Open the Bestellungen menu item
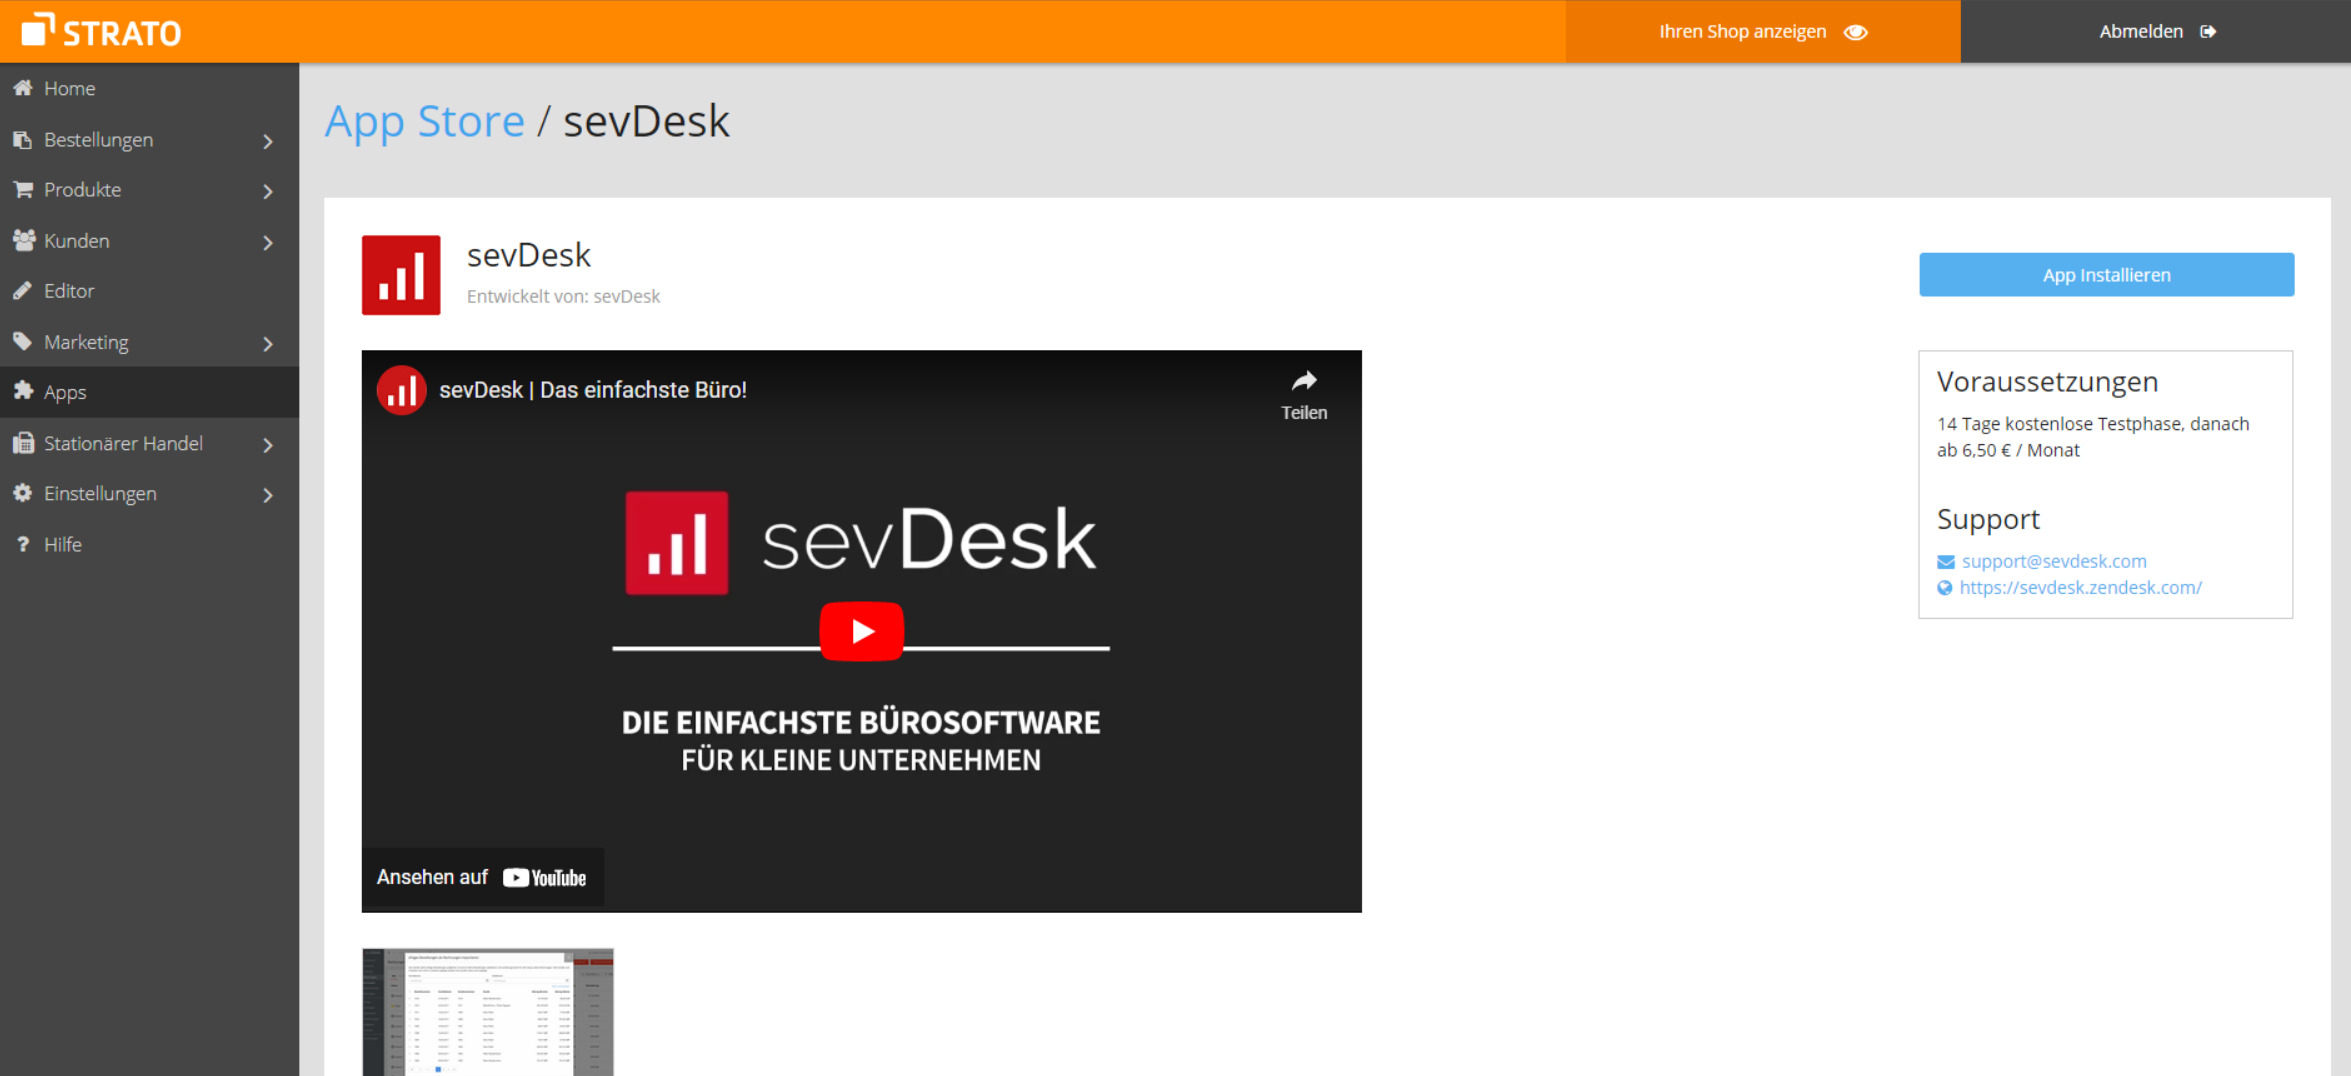The height and width of the screenshot is (1076, 2351). tap(149, 139)
